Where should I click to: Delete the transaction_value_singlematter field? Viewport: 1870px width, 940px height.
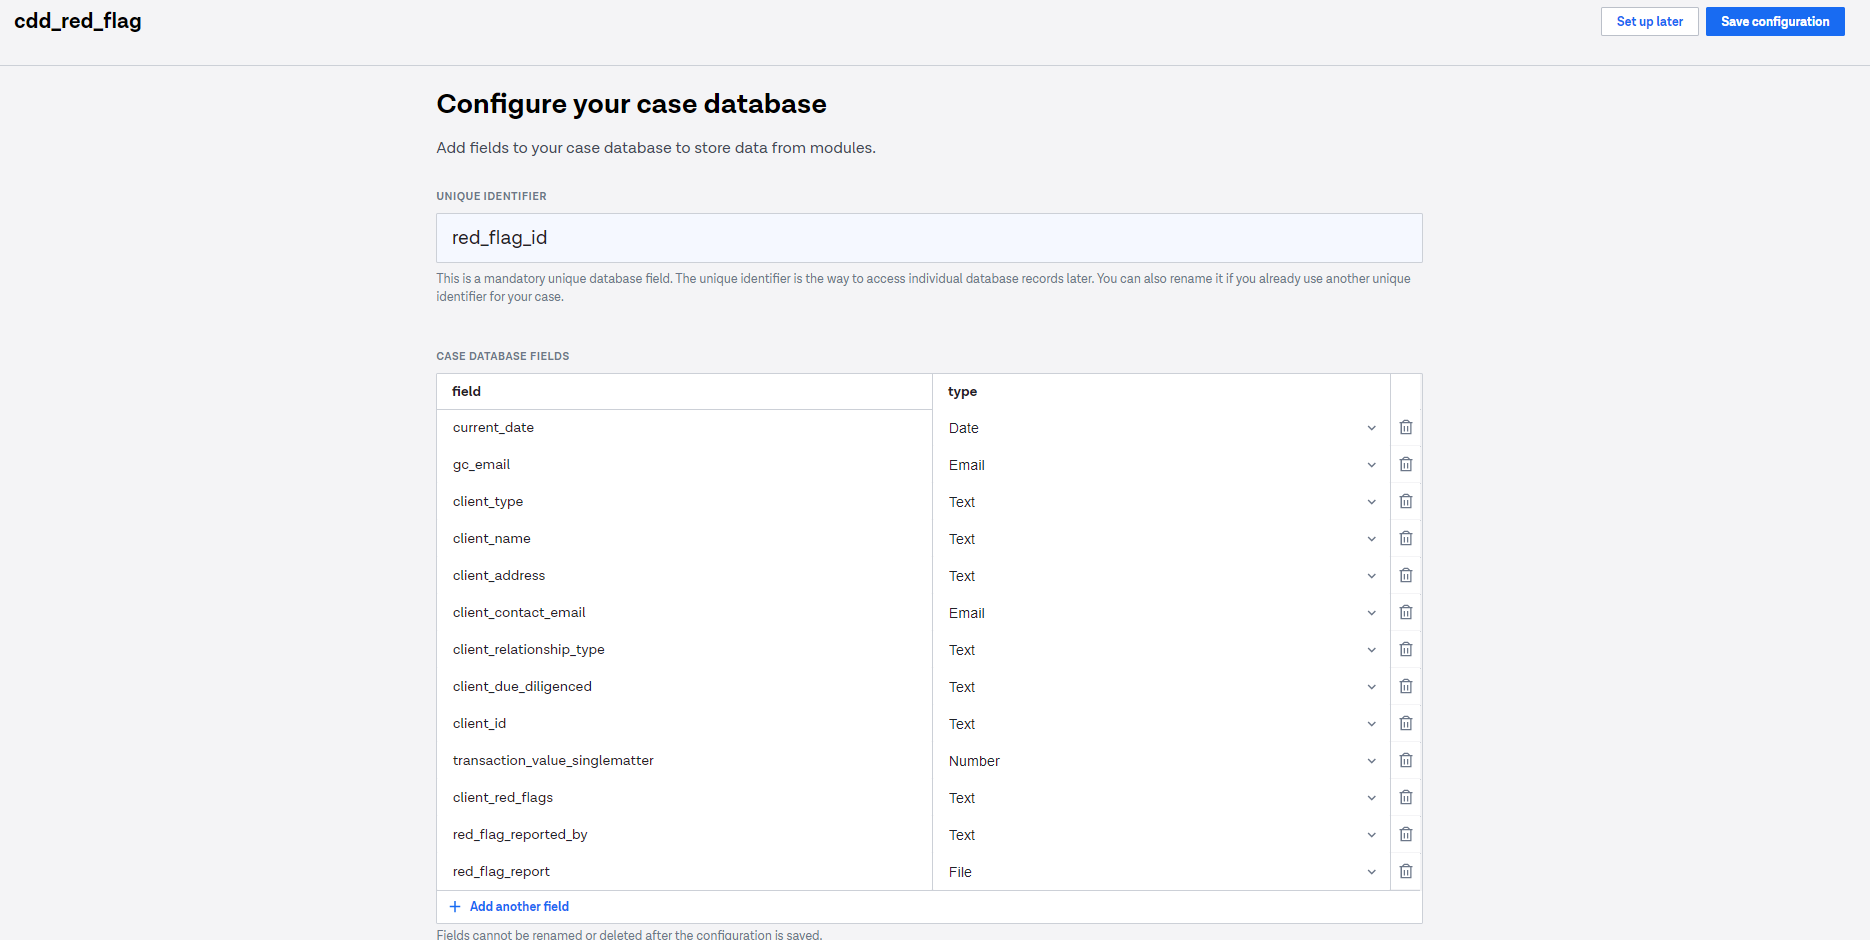[1406, 760]
